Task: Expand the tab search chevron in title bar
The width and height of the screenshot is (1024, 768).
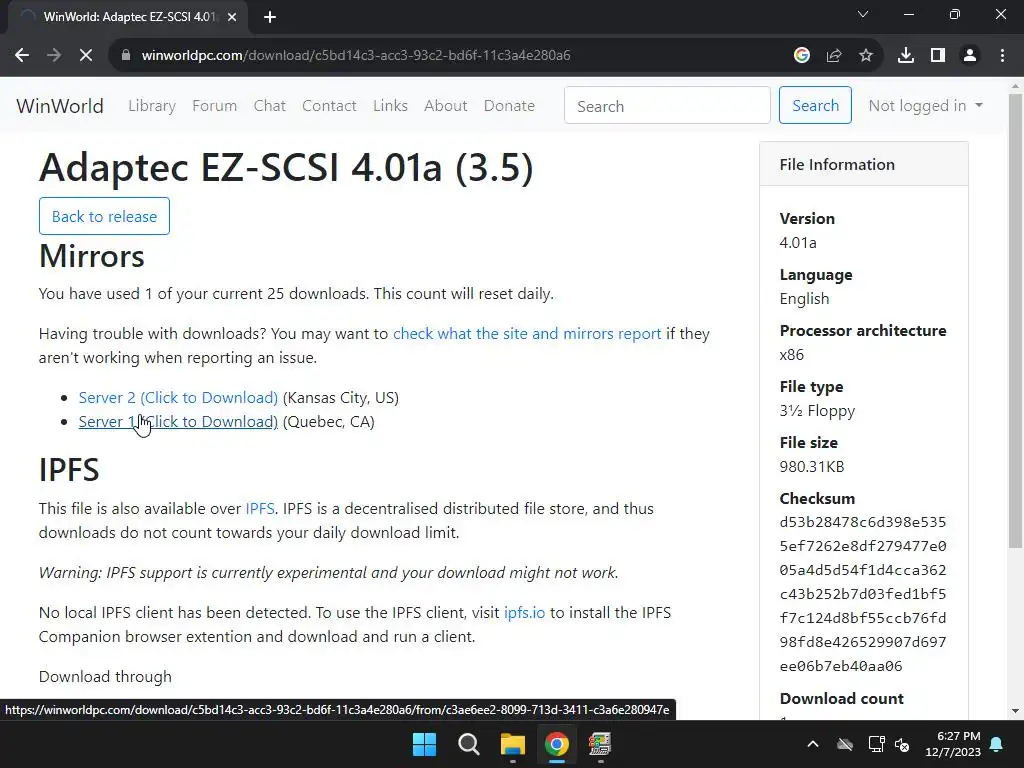Action: coord(863,14)
